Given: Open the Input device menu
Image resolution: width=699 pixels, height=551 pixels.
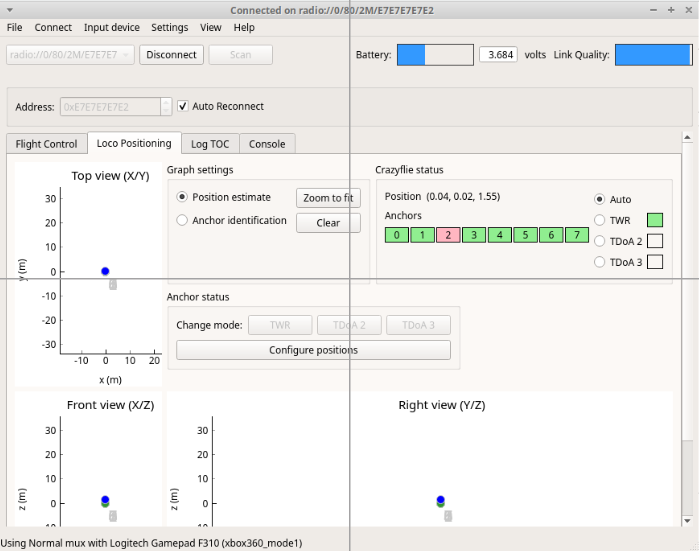Looking at the screenshot, I should coord(111,27).
